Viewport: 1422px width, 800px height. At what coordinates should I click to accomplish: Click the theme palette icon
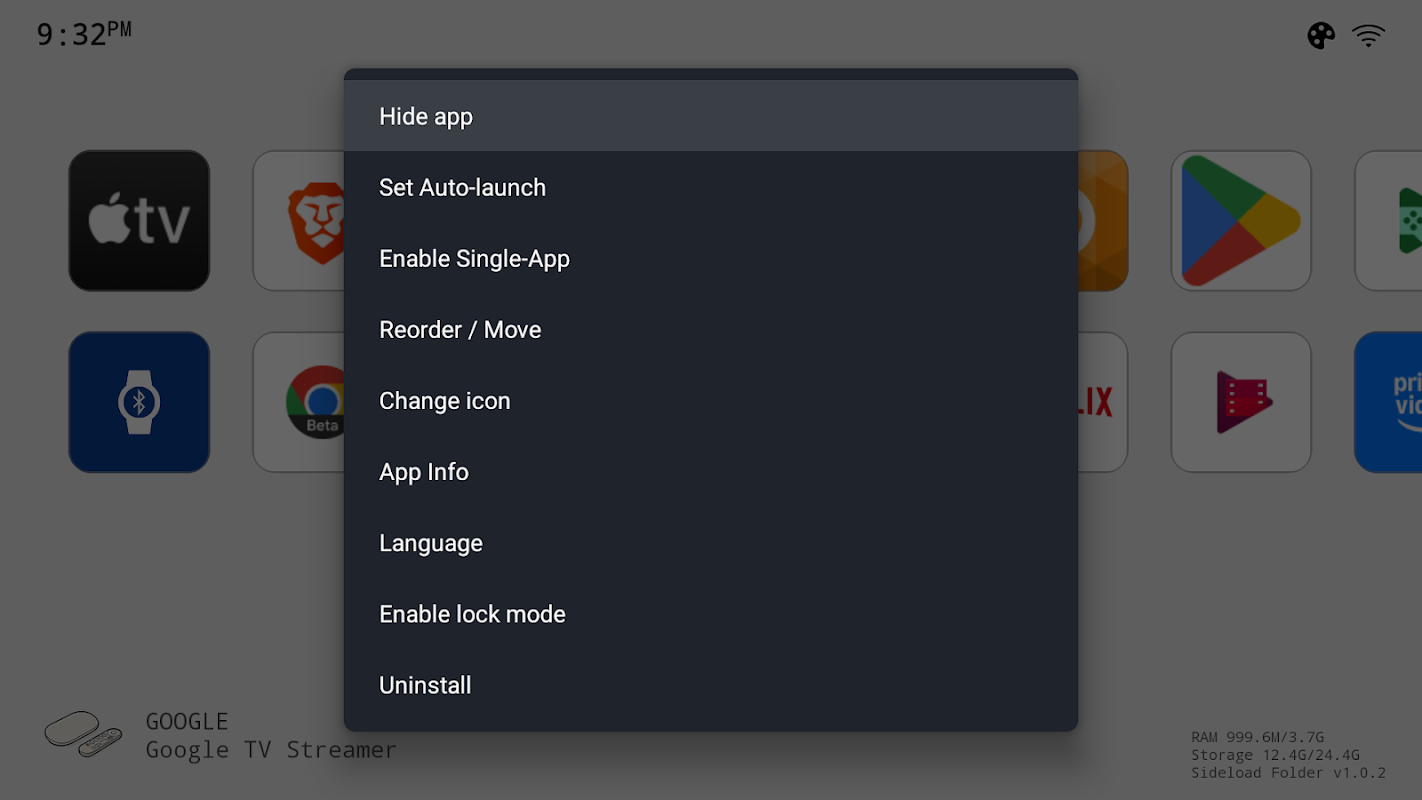tap(1321, 36)
